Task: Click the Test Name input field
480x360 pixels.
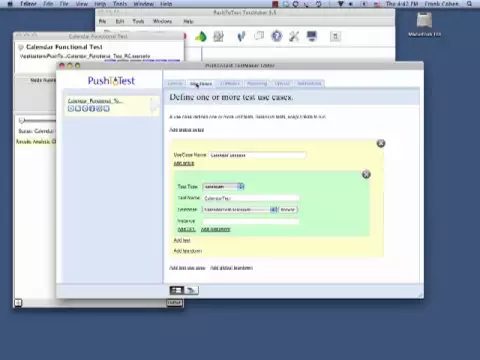Action: pos(251,198)
